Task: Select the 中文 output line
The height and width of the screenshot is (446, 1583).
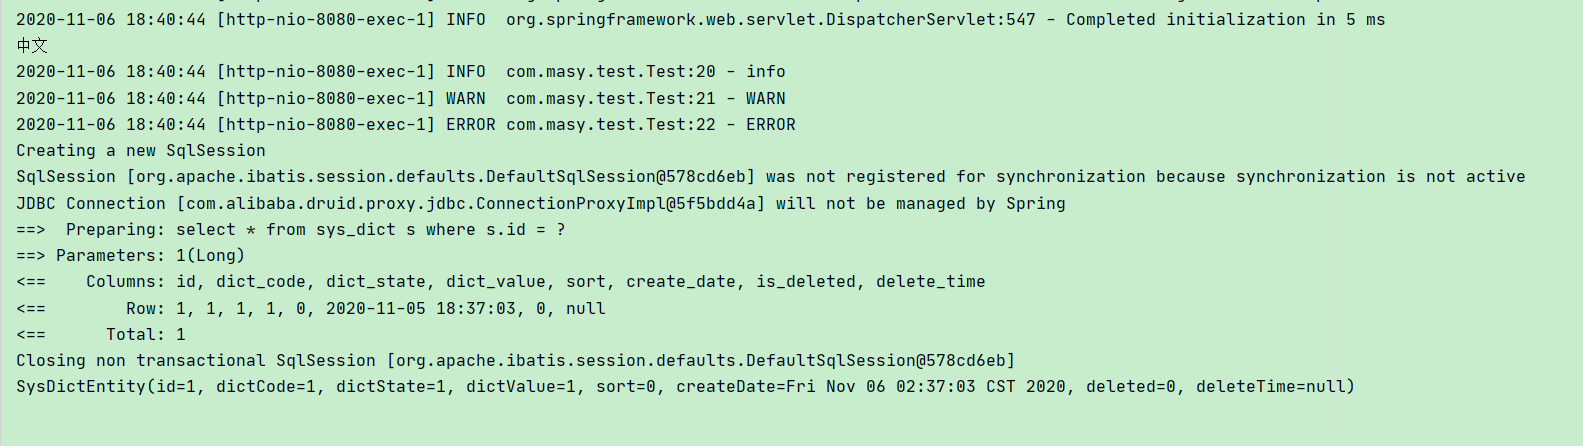Action: coord(32,46)
